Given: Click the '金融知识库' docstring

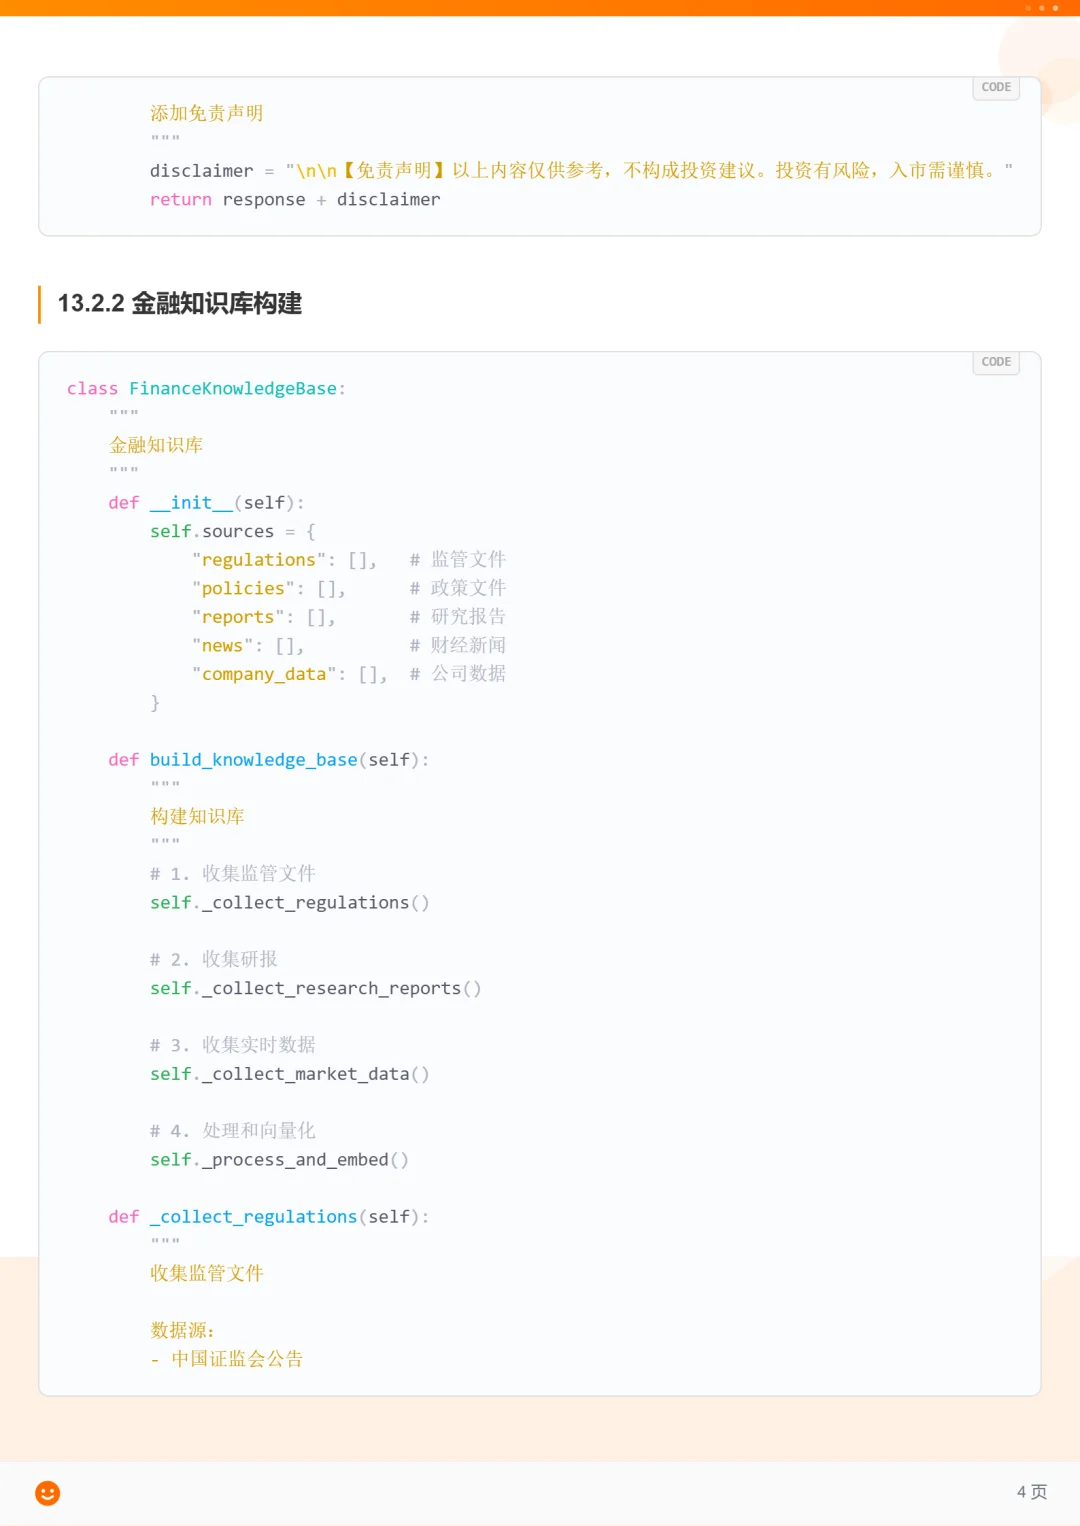Looking at the screenshot, I should tap(156, 445).
